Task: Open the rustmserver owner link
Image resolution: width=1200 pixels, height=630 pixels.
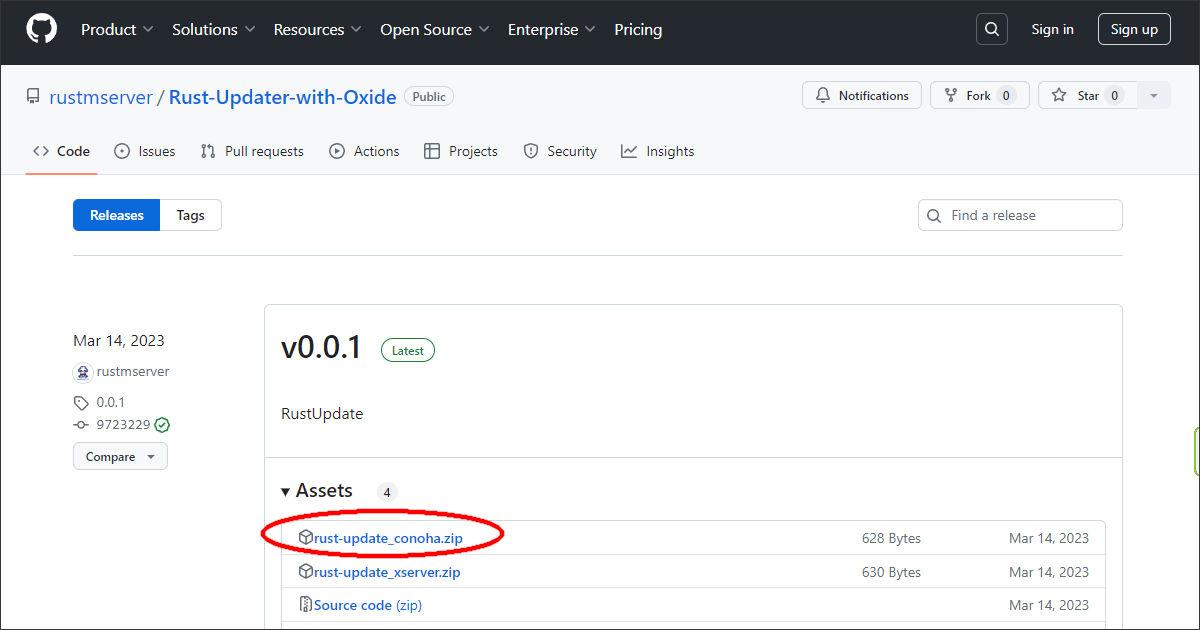Action: [101, 97]
